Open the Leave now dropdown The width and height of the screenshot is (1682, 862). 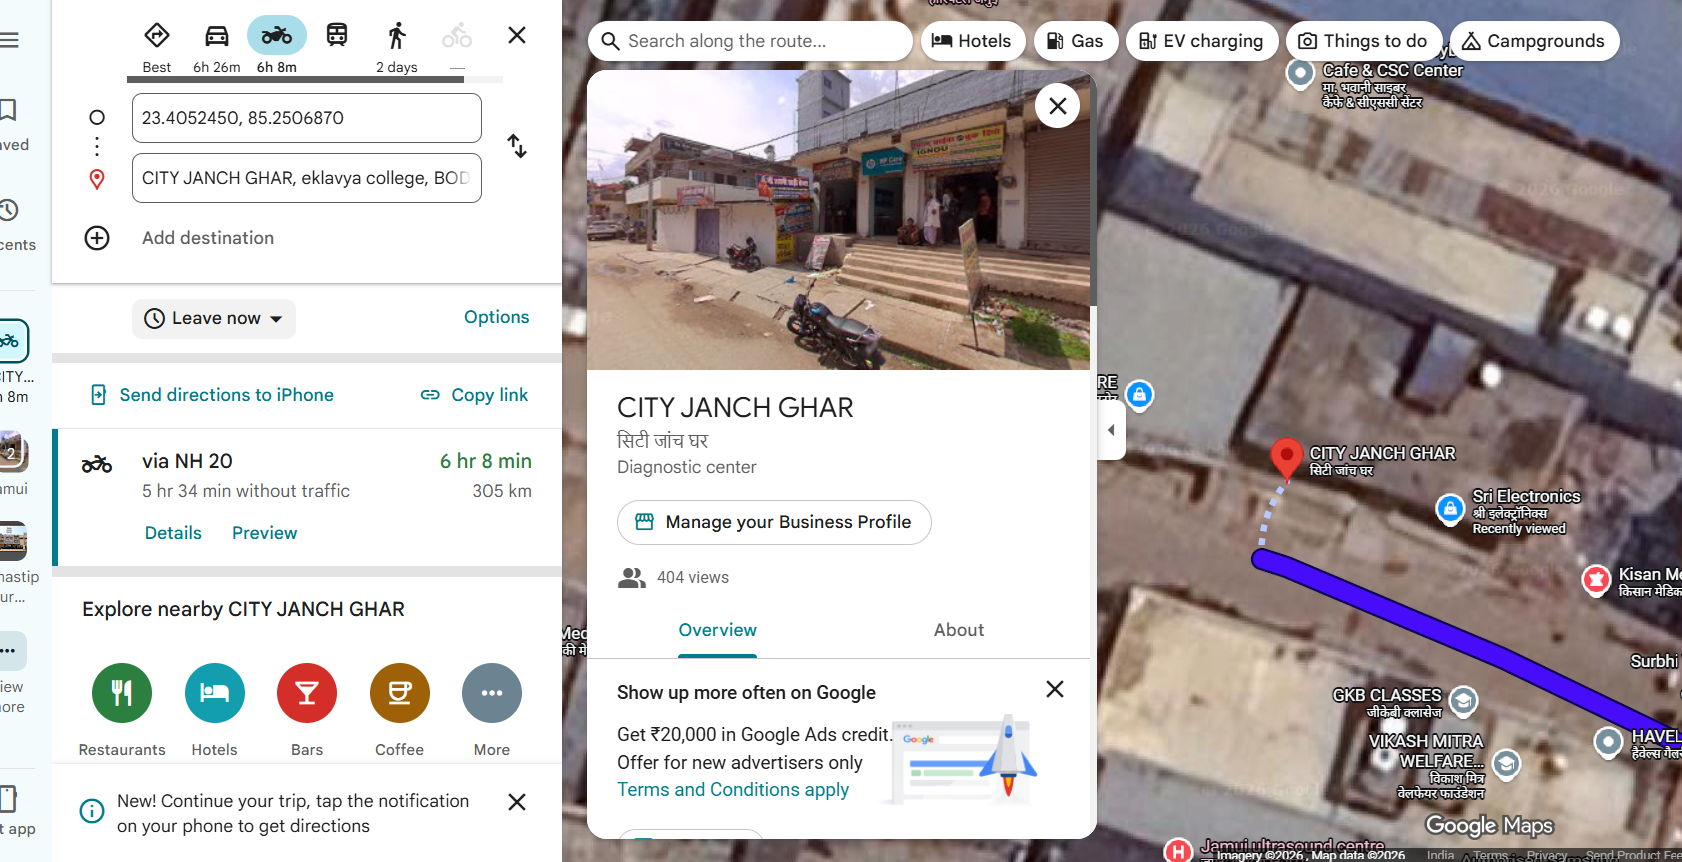point(214,318)
